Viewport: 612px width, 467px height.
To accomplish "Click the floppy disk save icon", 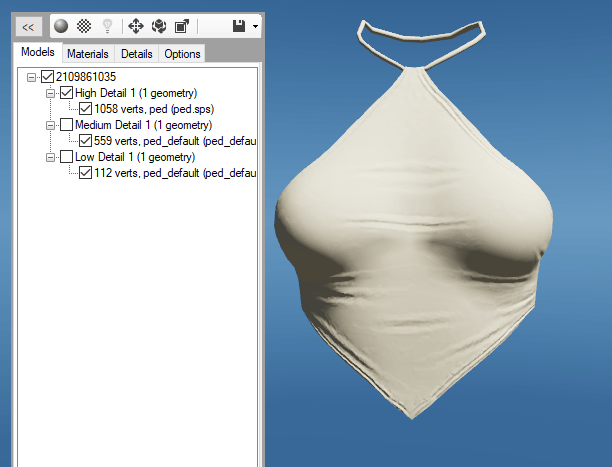I will (239, 26).
